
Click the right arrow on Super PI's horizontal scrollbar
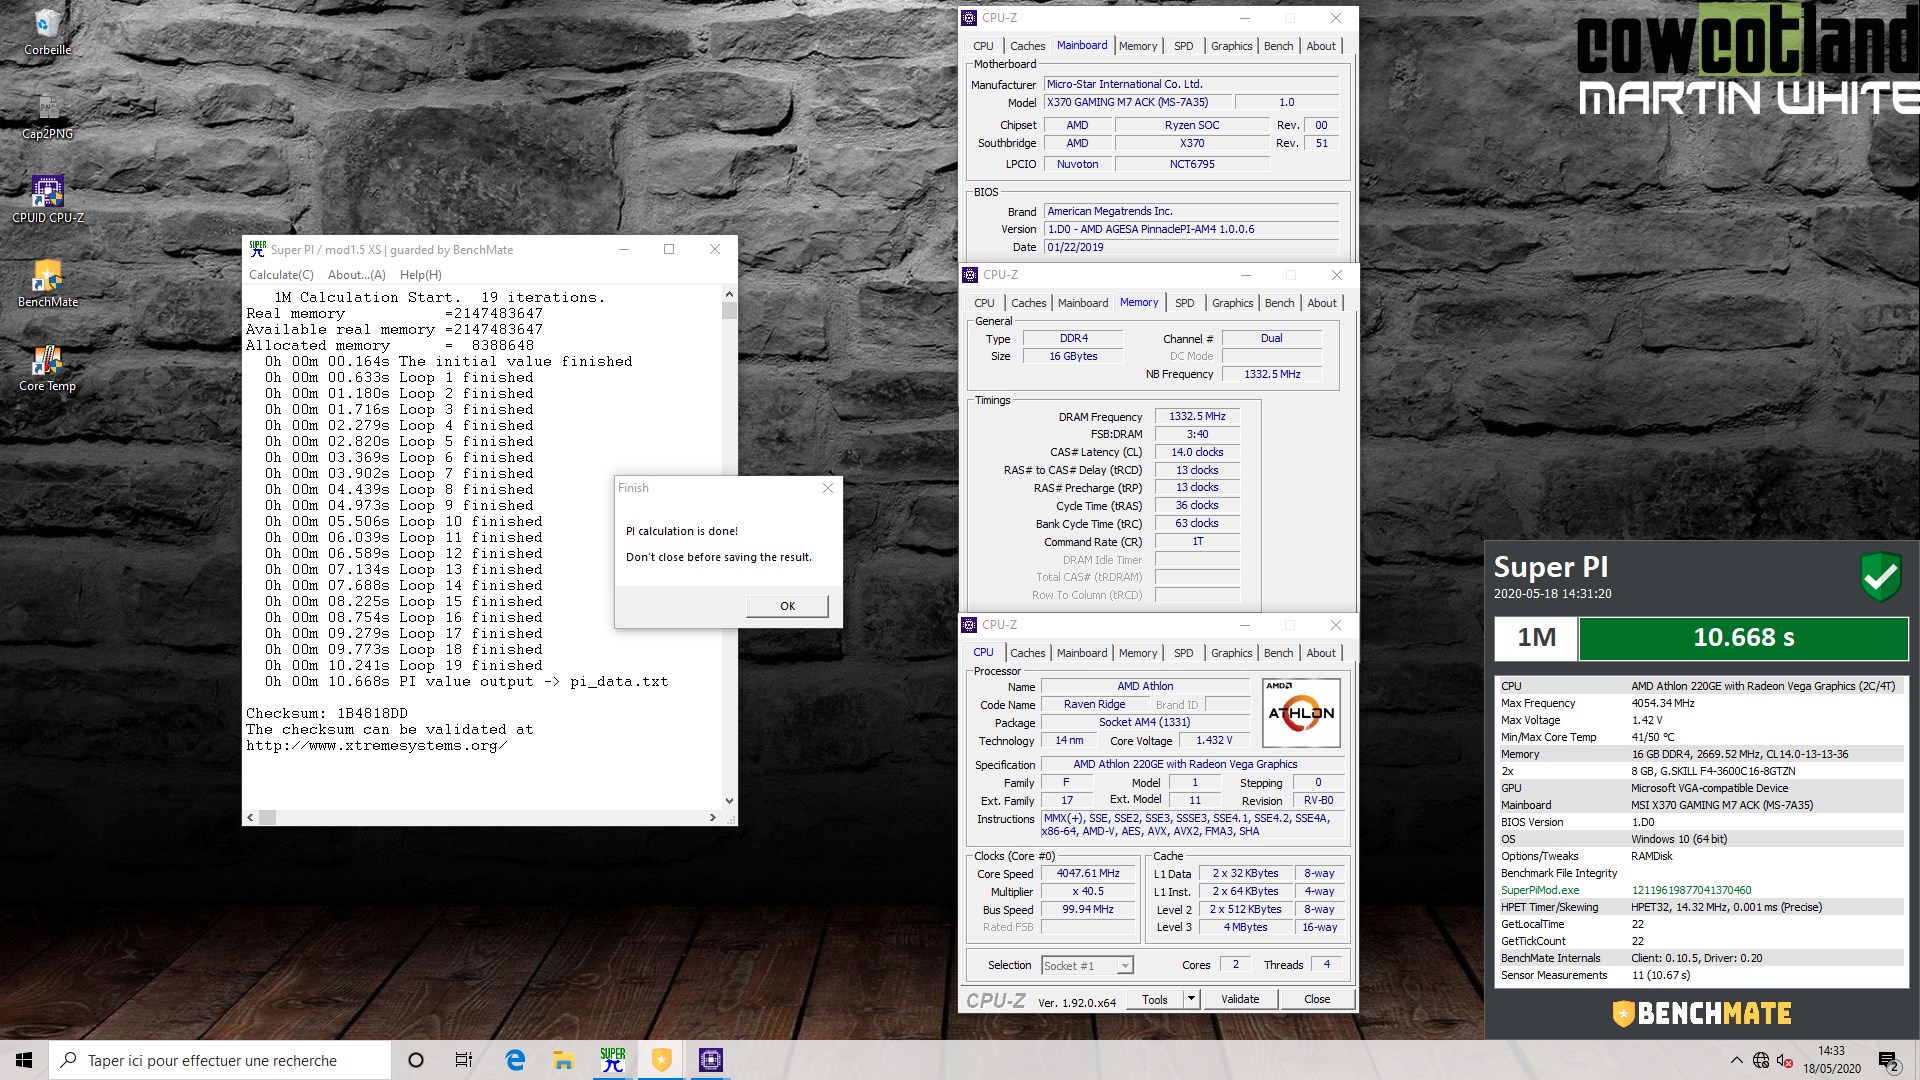(713, 818)
